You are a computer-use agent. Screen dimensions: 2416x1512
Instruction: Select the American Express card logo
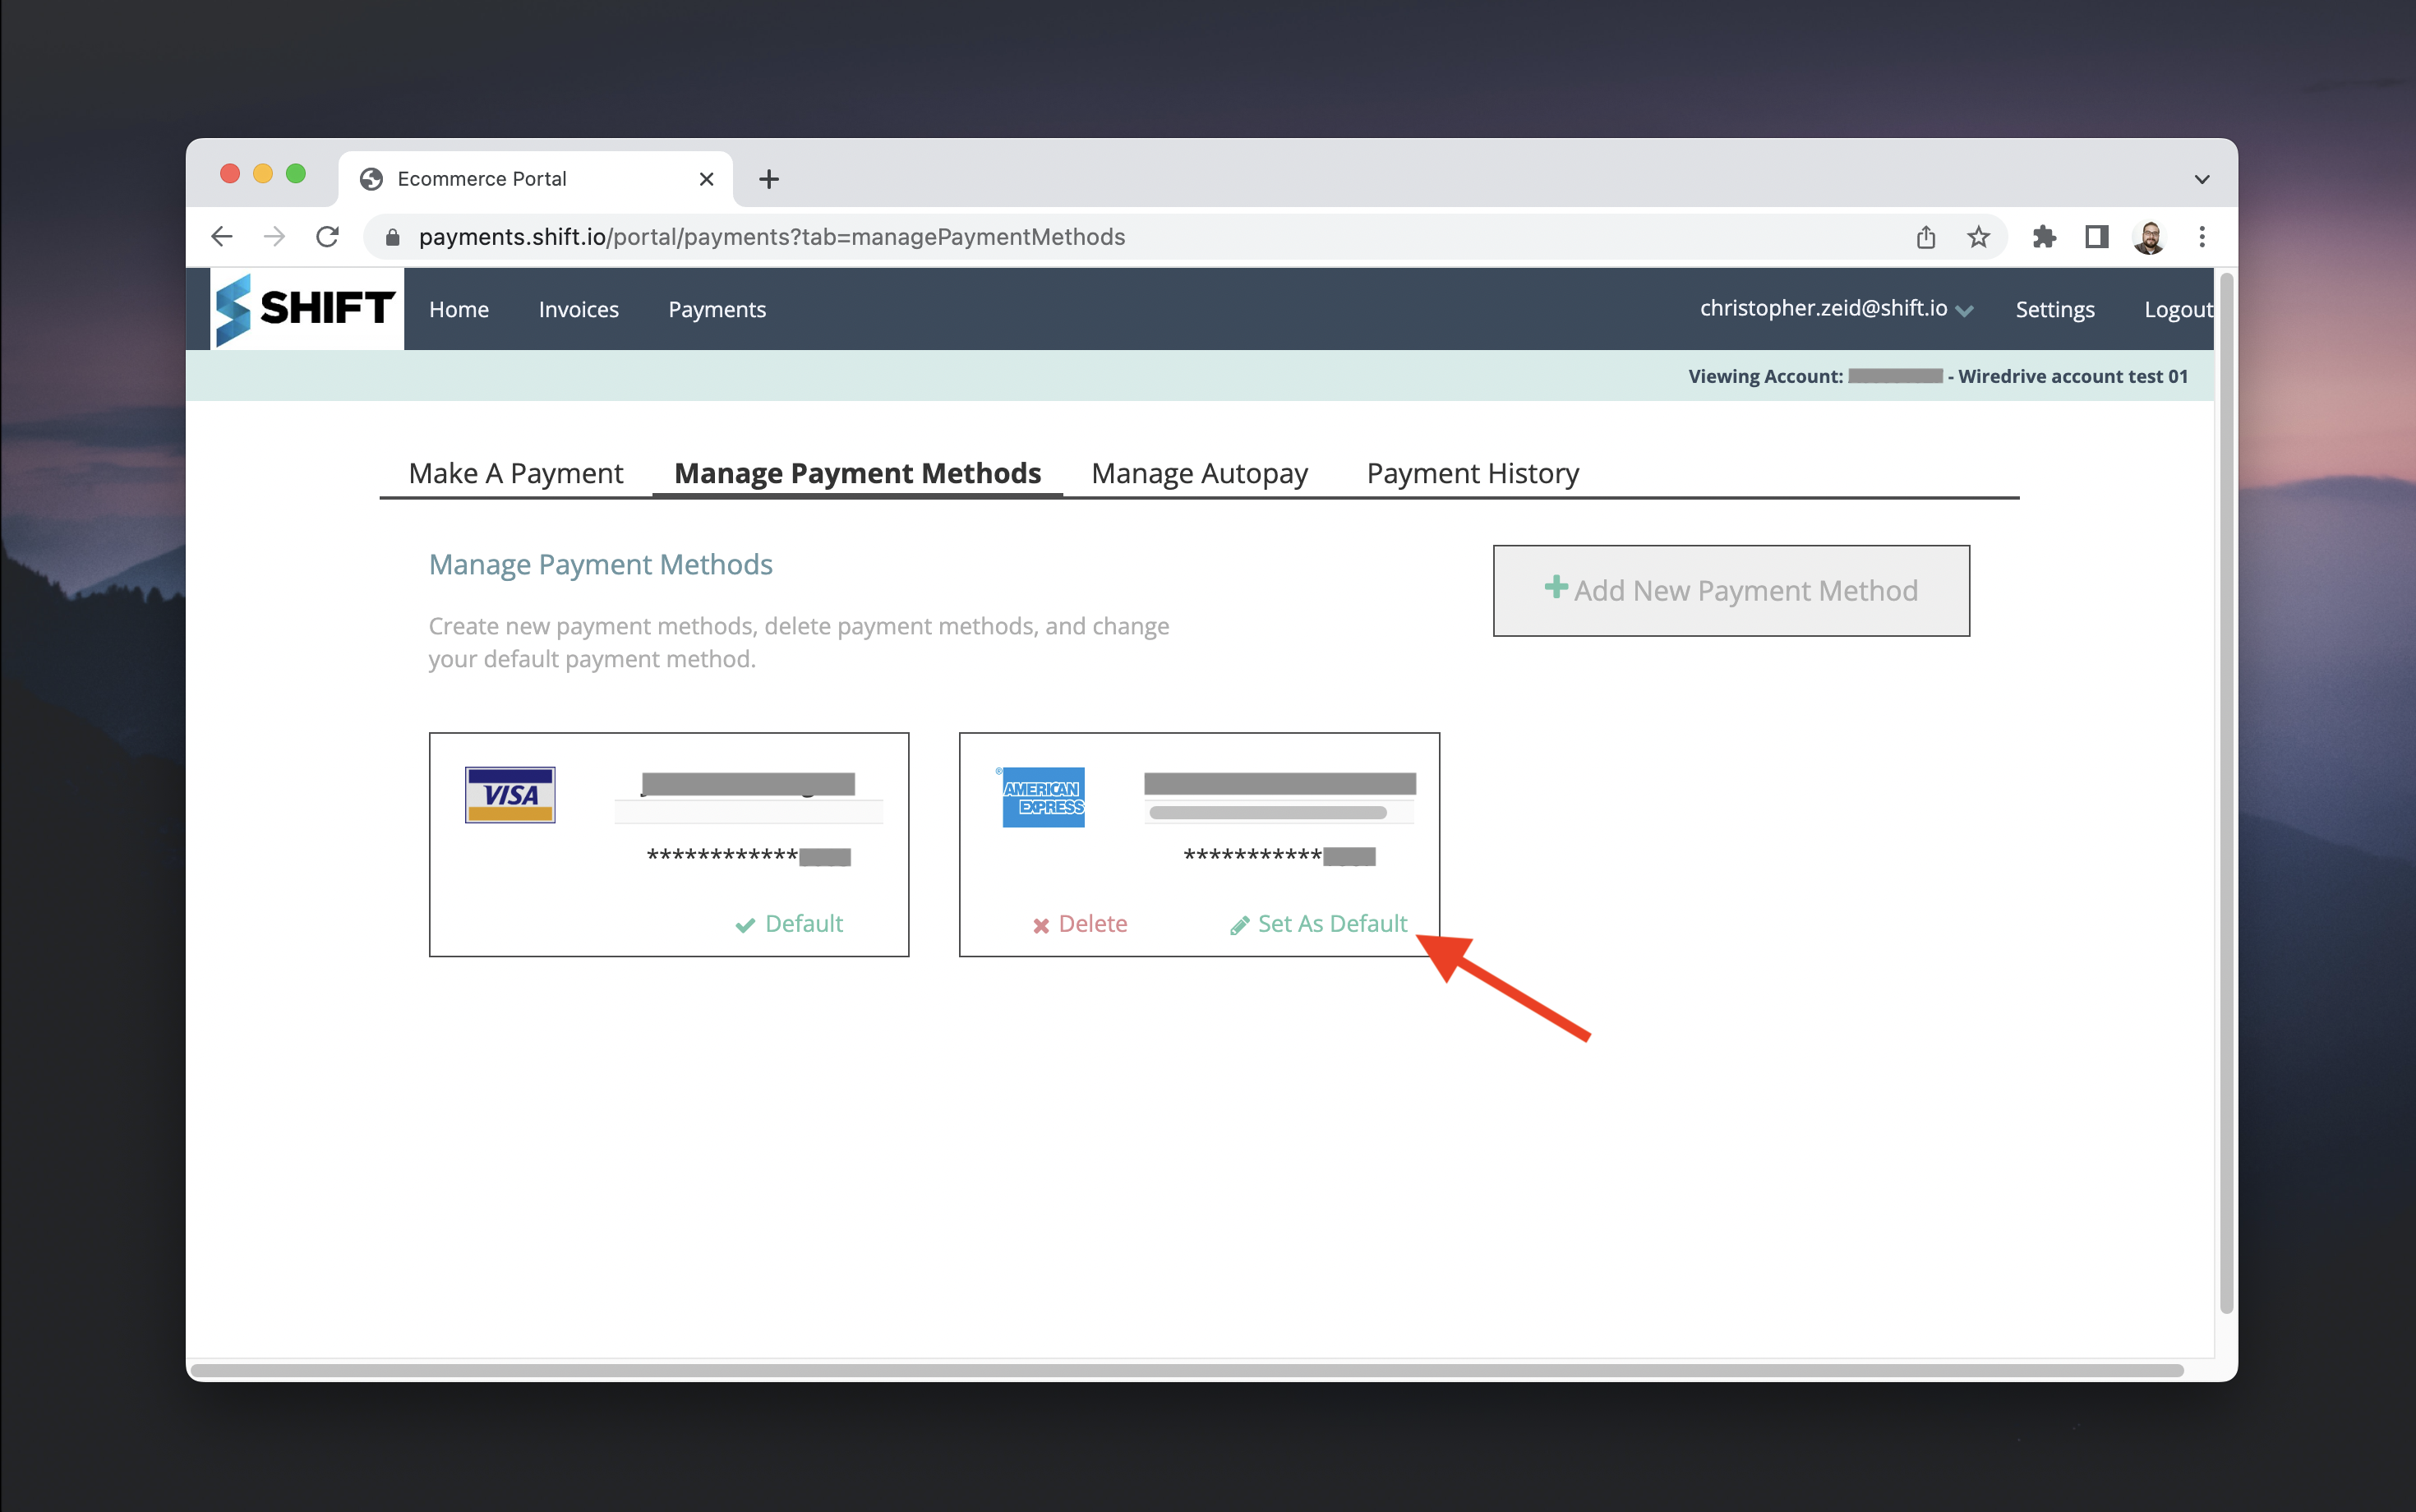point(1043,796)
